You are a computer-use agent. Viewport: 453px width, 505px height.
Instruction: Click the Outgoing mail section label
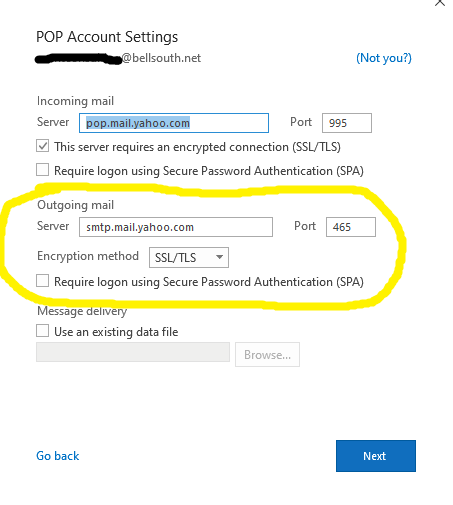75,205
